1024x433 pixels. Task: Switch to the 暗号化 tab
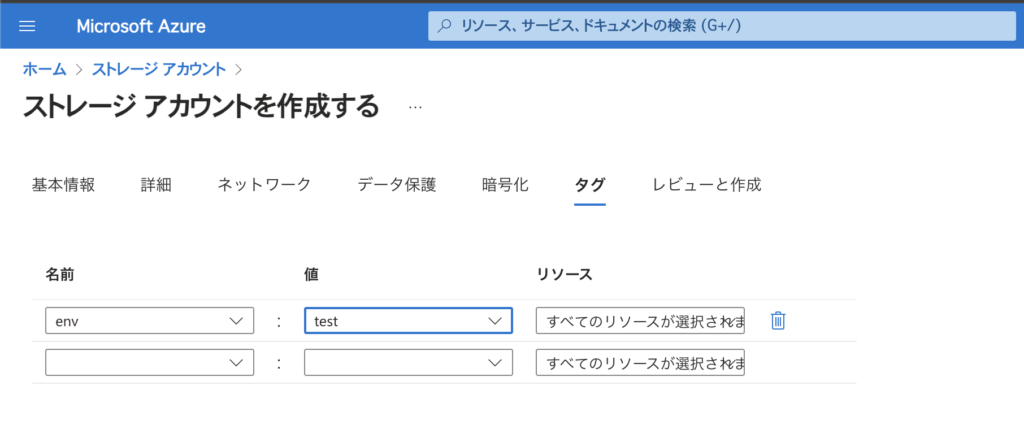coord(505,185)
